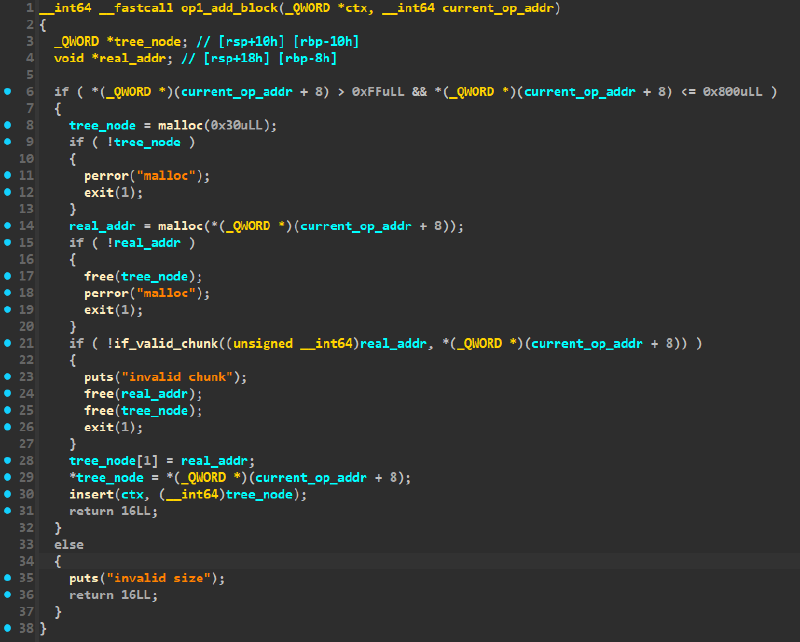The image size is (800, 642).
Task: Click current_op_addr in the function signature
Action: [x=497, y=8]
